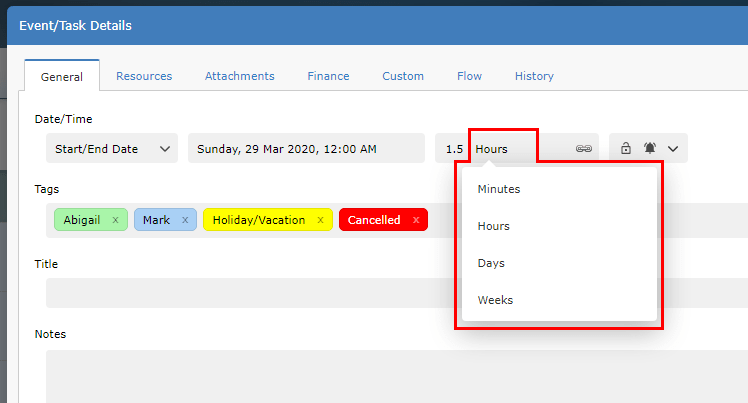Screen dimensions: 748x403
Task: Switch to the Custom tab
Action: 403,76
